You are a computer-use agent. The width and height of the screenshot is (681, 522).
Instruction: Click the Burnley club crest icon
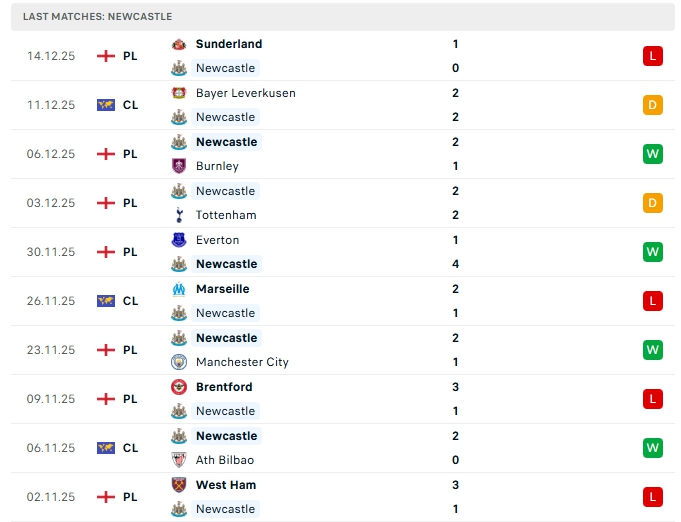[x=179, y=166]
